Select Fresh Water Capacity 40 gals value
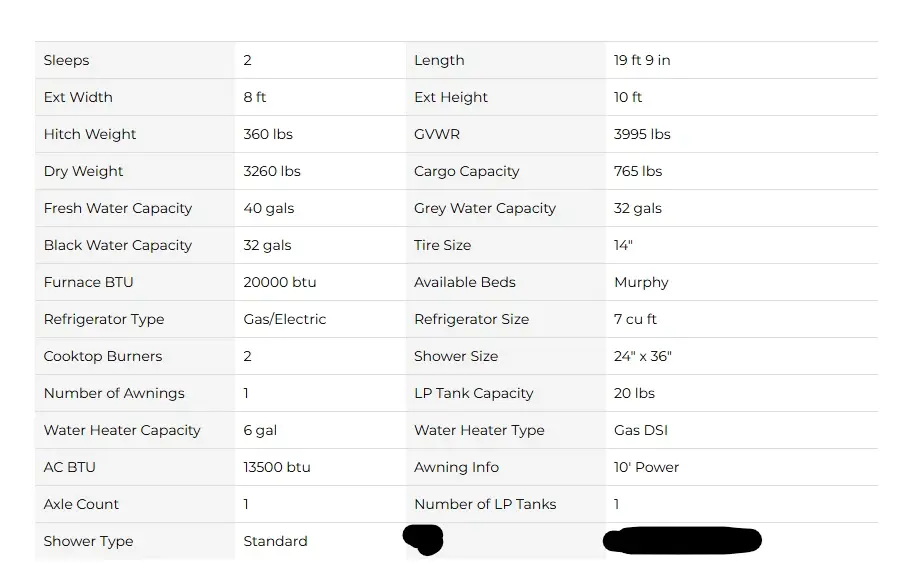The width and height of the screenshot is (897, 587). pyautogui.click(x=268, y=208)
